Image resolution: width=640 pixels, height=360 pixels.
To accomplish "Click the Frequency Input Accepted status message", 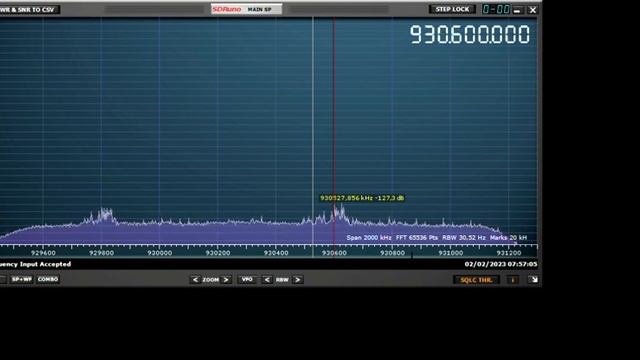I will [x=36, y=264].
